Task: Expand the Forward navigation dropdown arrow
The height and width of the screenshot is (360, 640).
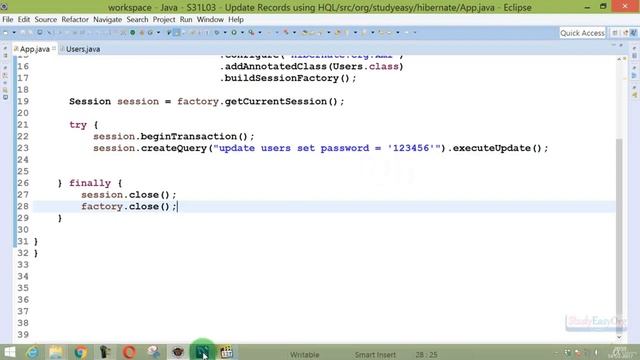Action: [x=415, y=33]
